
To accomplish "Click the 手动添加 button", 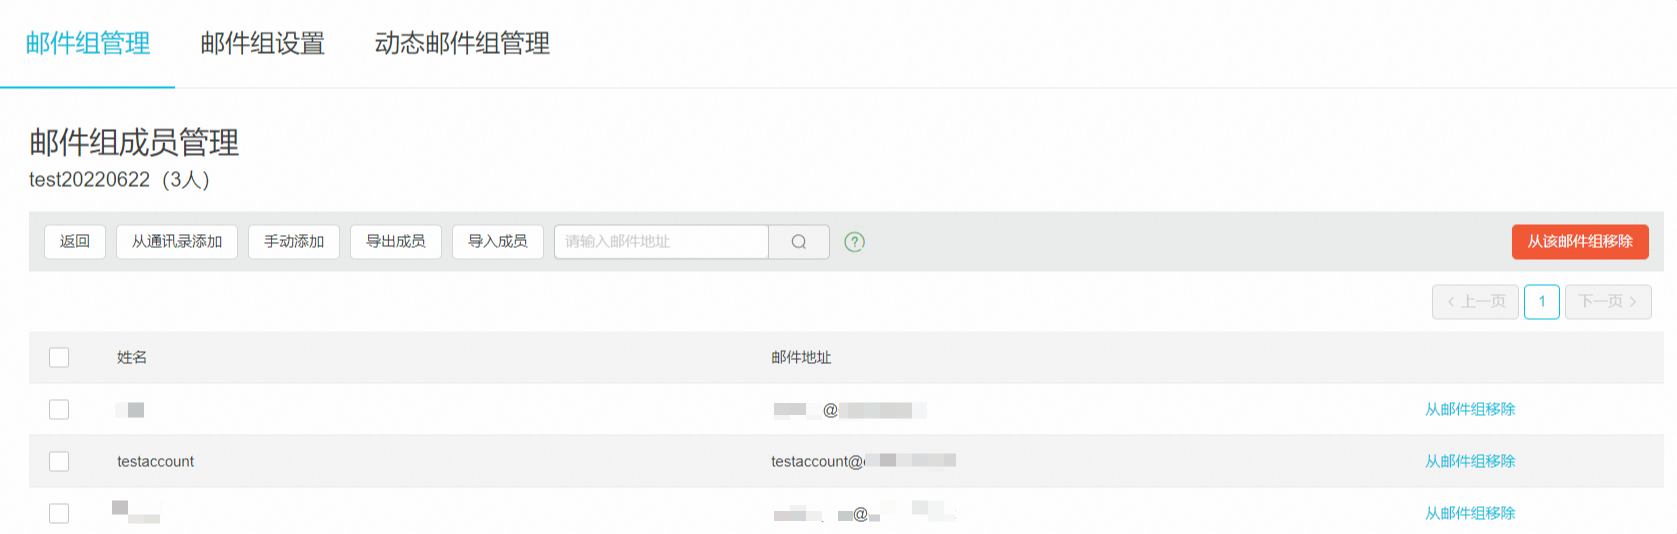I will coord(294,242).
